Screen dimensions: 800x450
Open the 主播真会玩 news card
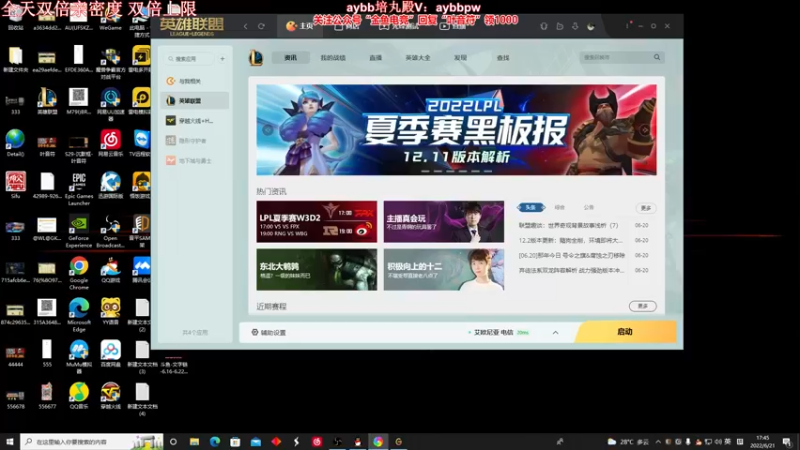444,221
